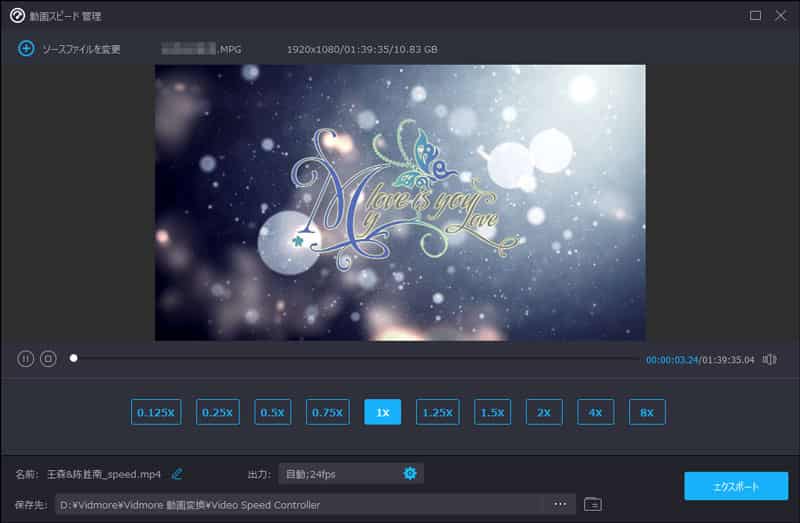Browse save path with three-dot button
800x523 pixels.
560,504
